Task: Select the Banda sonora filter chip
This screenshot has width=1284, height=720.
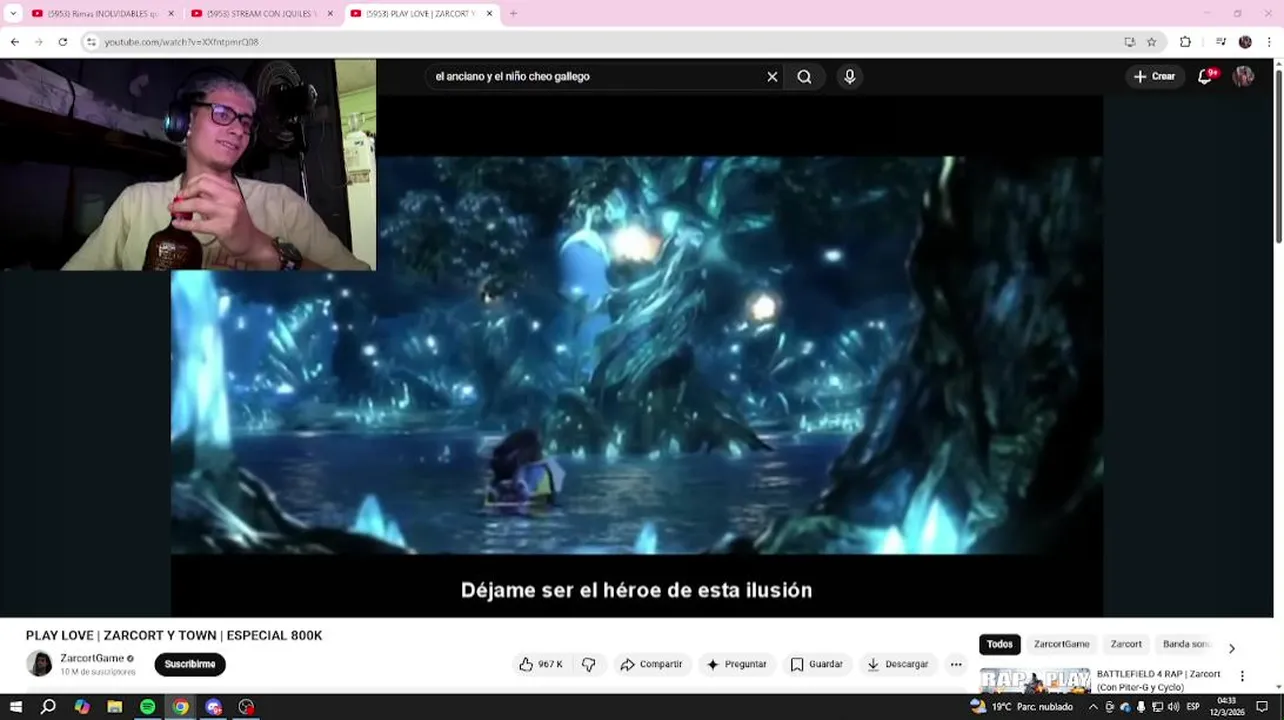Action: coord(1186,644)
